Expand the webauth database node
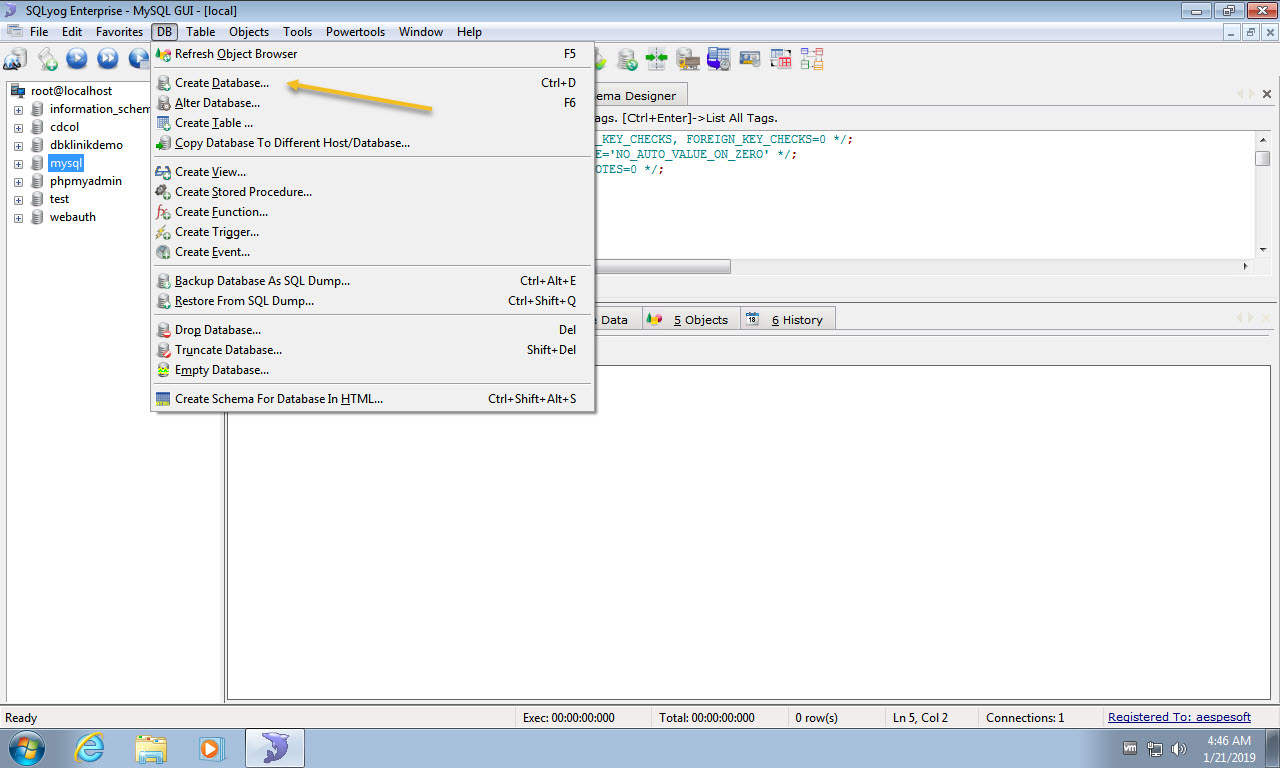Image resolution: width=1280 pixels, height=768 pixels. pos(18,217)
